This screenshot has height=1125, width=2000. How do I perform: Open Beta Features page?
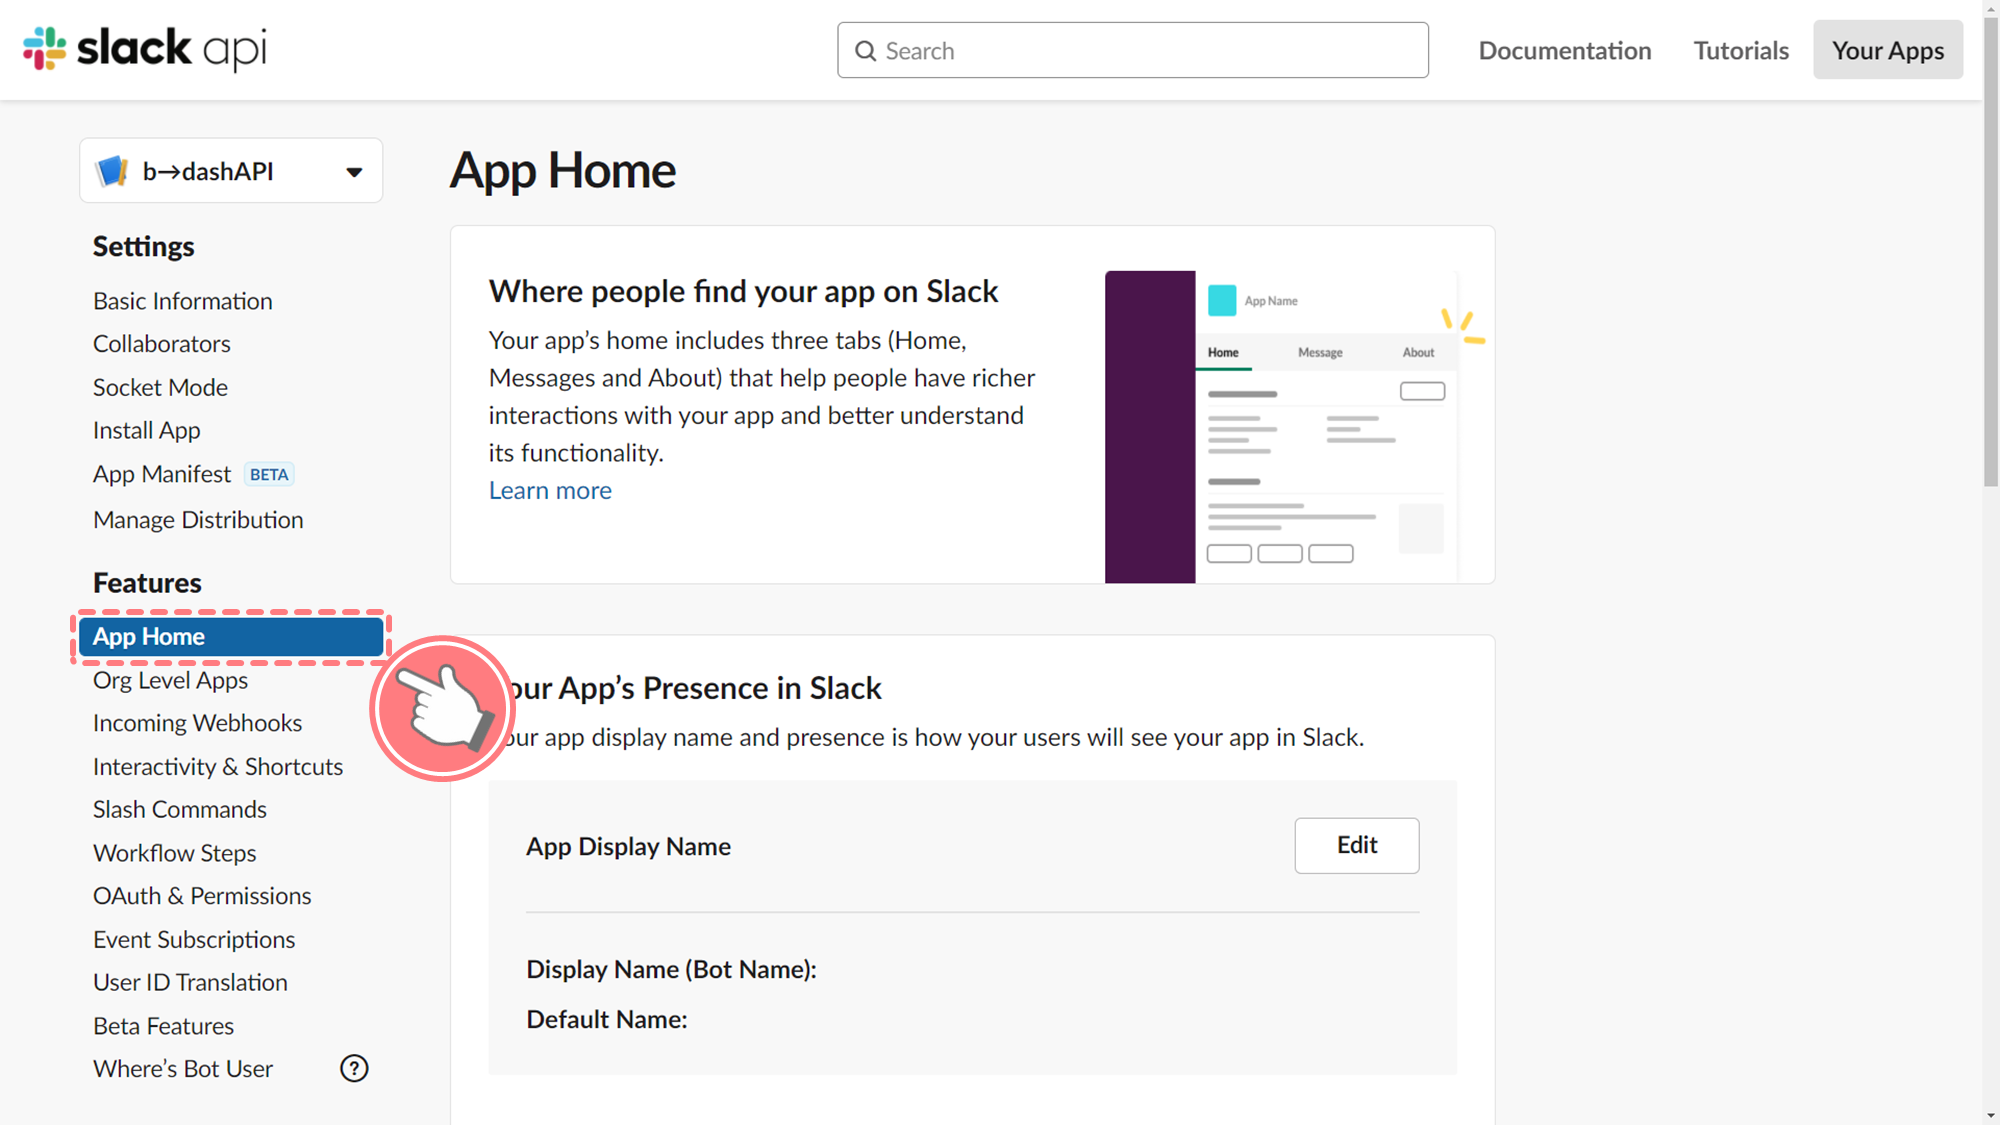(164, 1026)
